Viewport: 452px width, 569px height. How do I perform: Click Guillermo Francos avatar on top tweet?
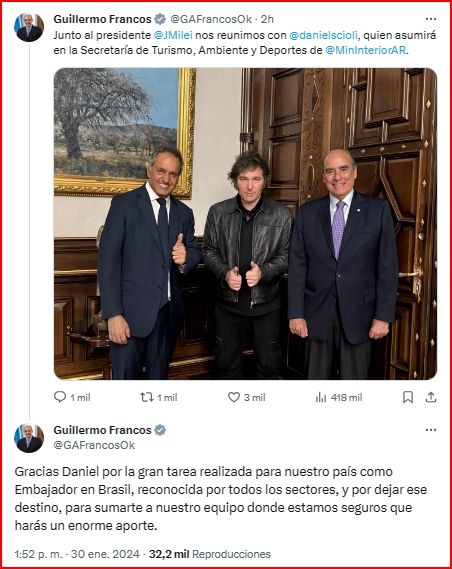(29, 27)
